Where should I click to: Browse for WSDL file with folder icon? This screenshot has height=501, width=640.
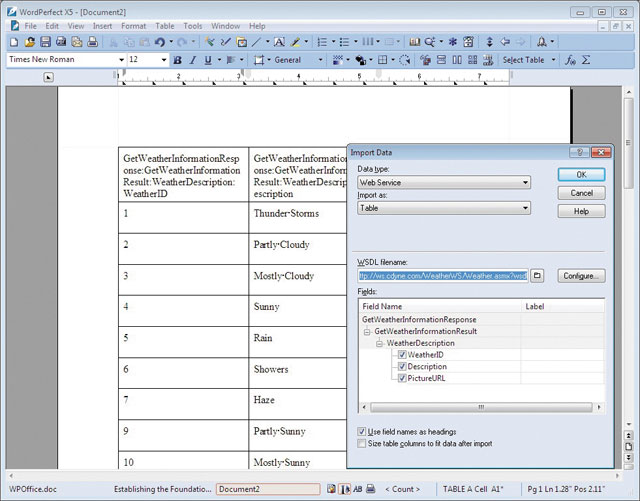pos(537,276)
